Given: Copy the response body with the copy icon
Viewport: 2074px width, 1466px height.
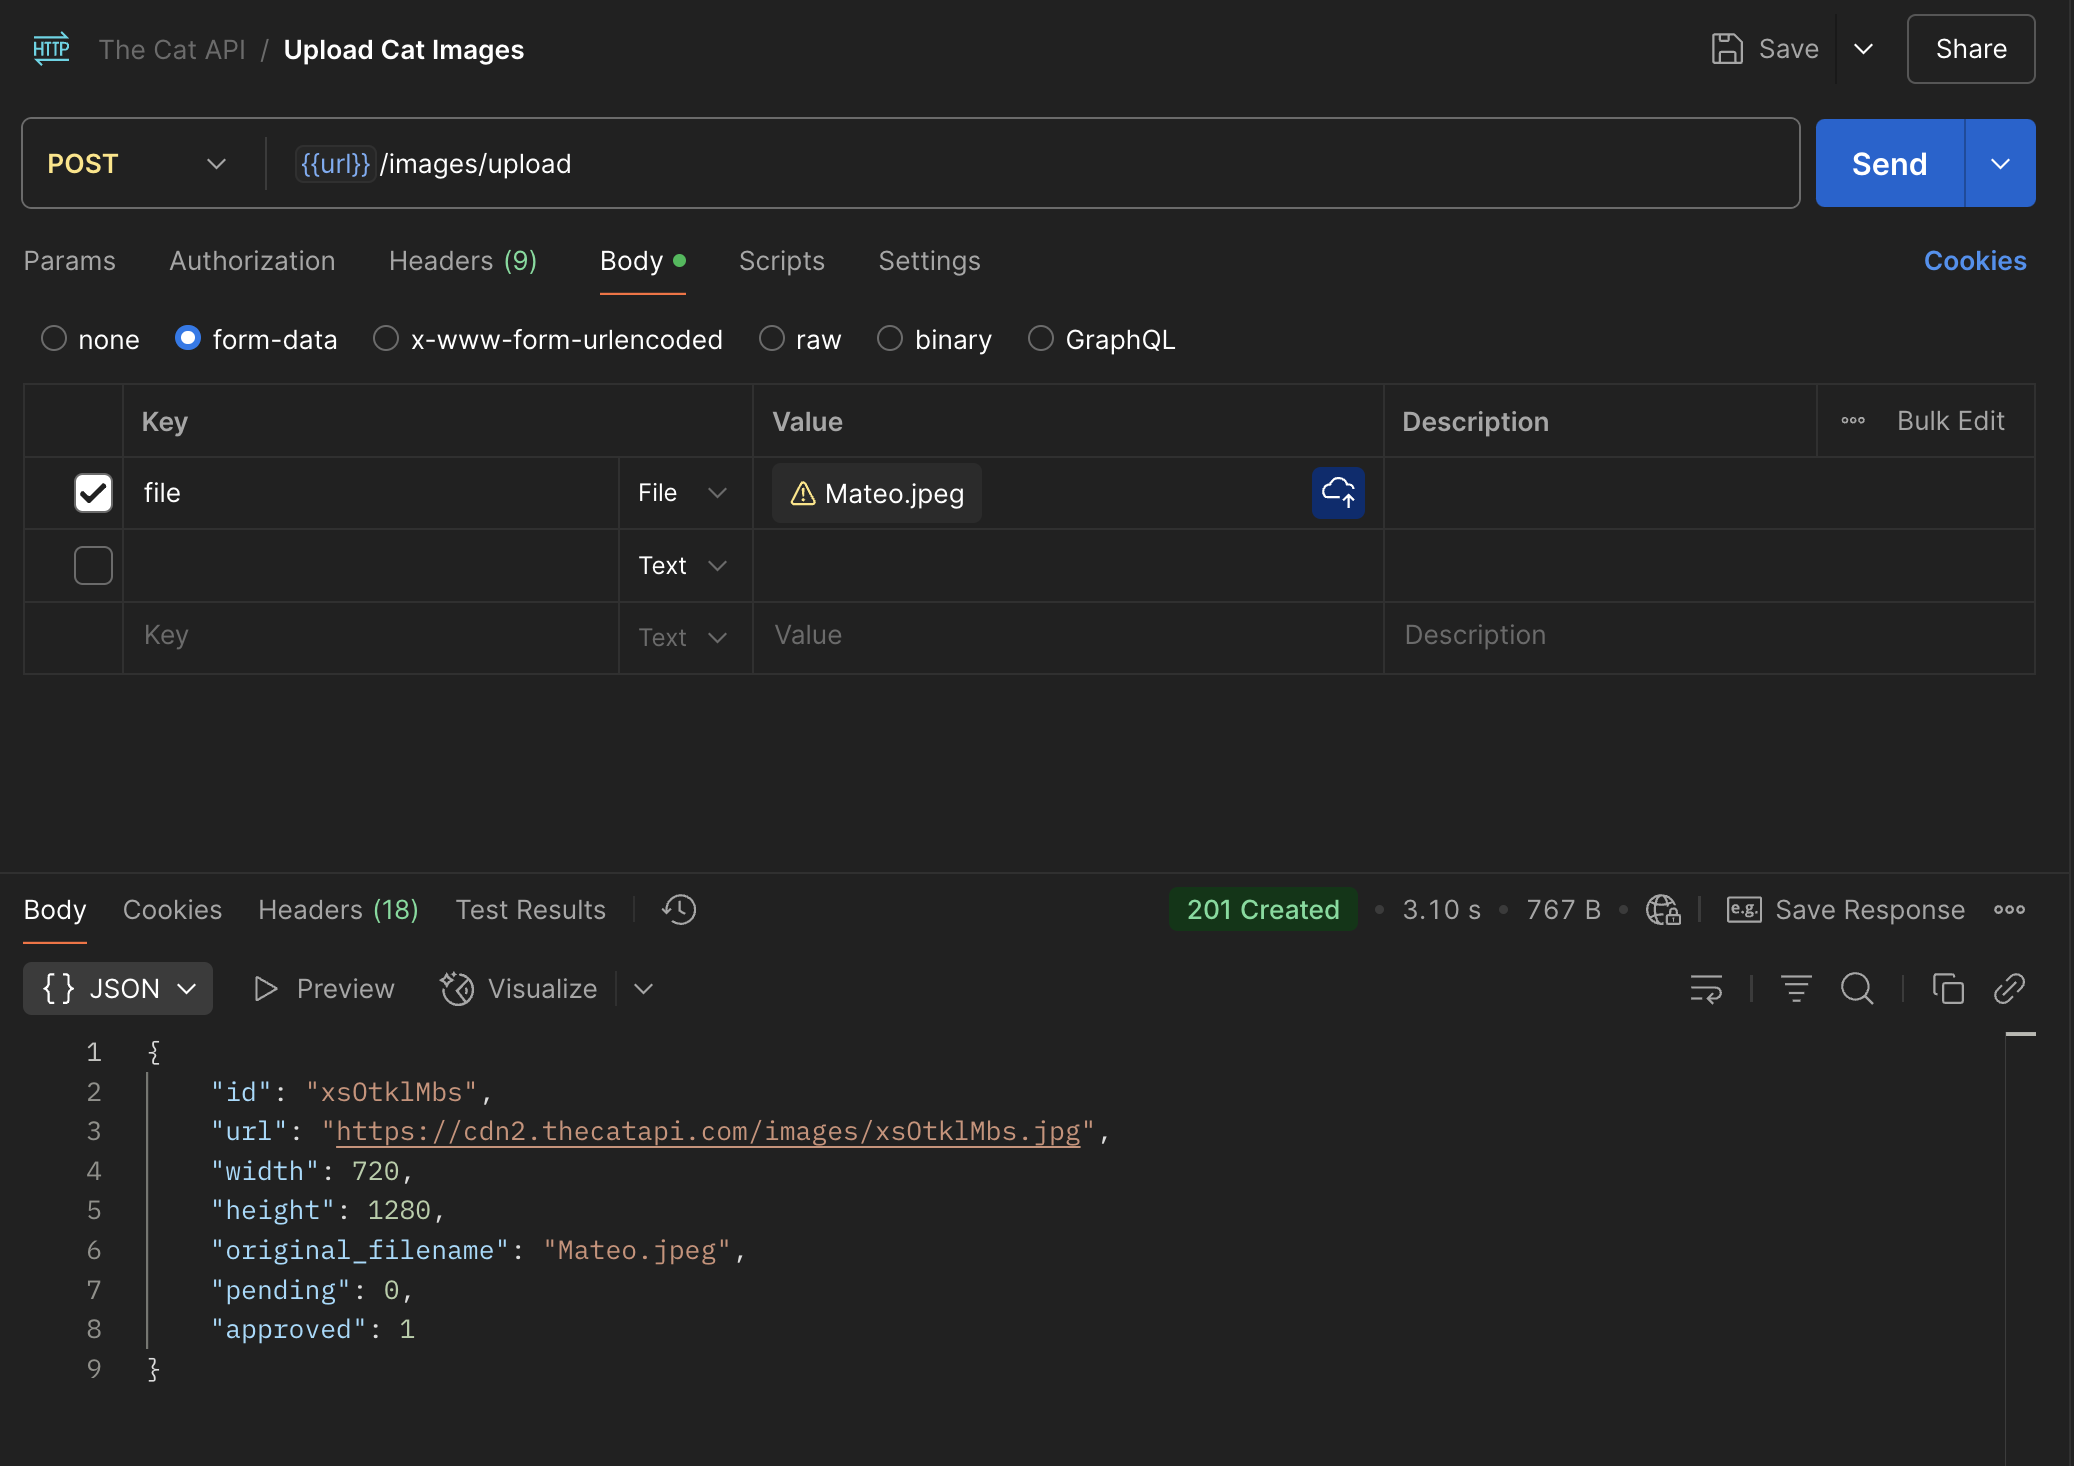Looking at the screenshot, I should click(1947, 988).
